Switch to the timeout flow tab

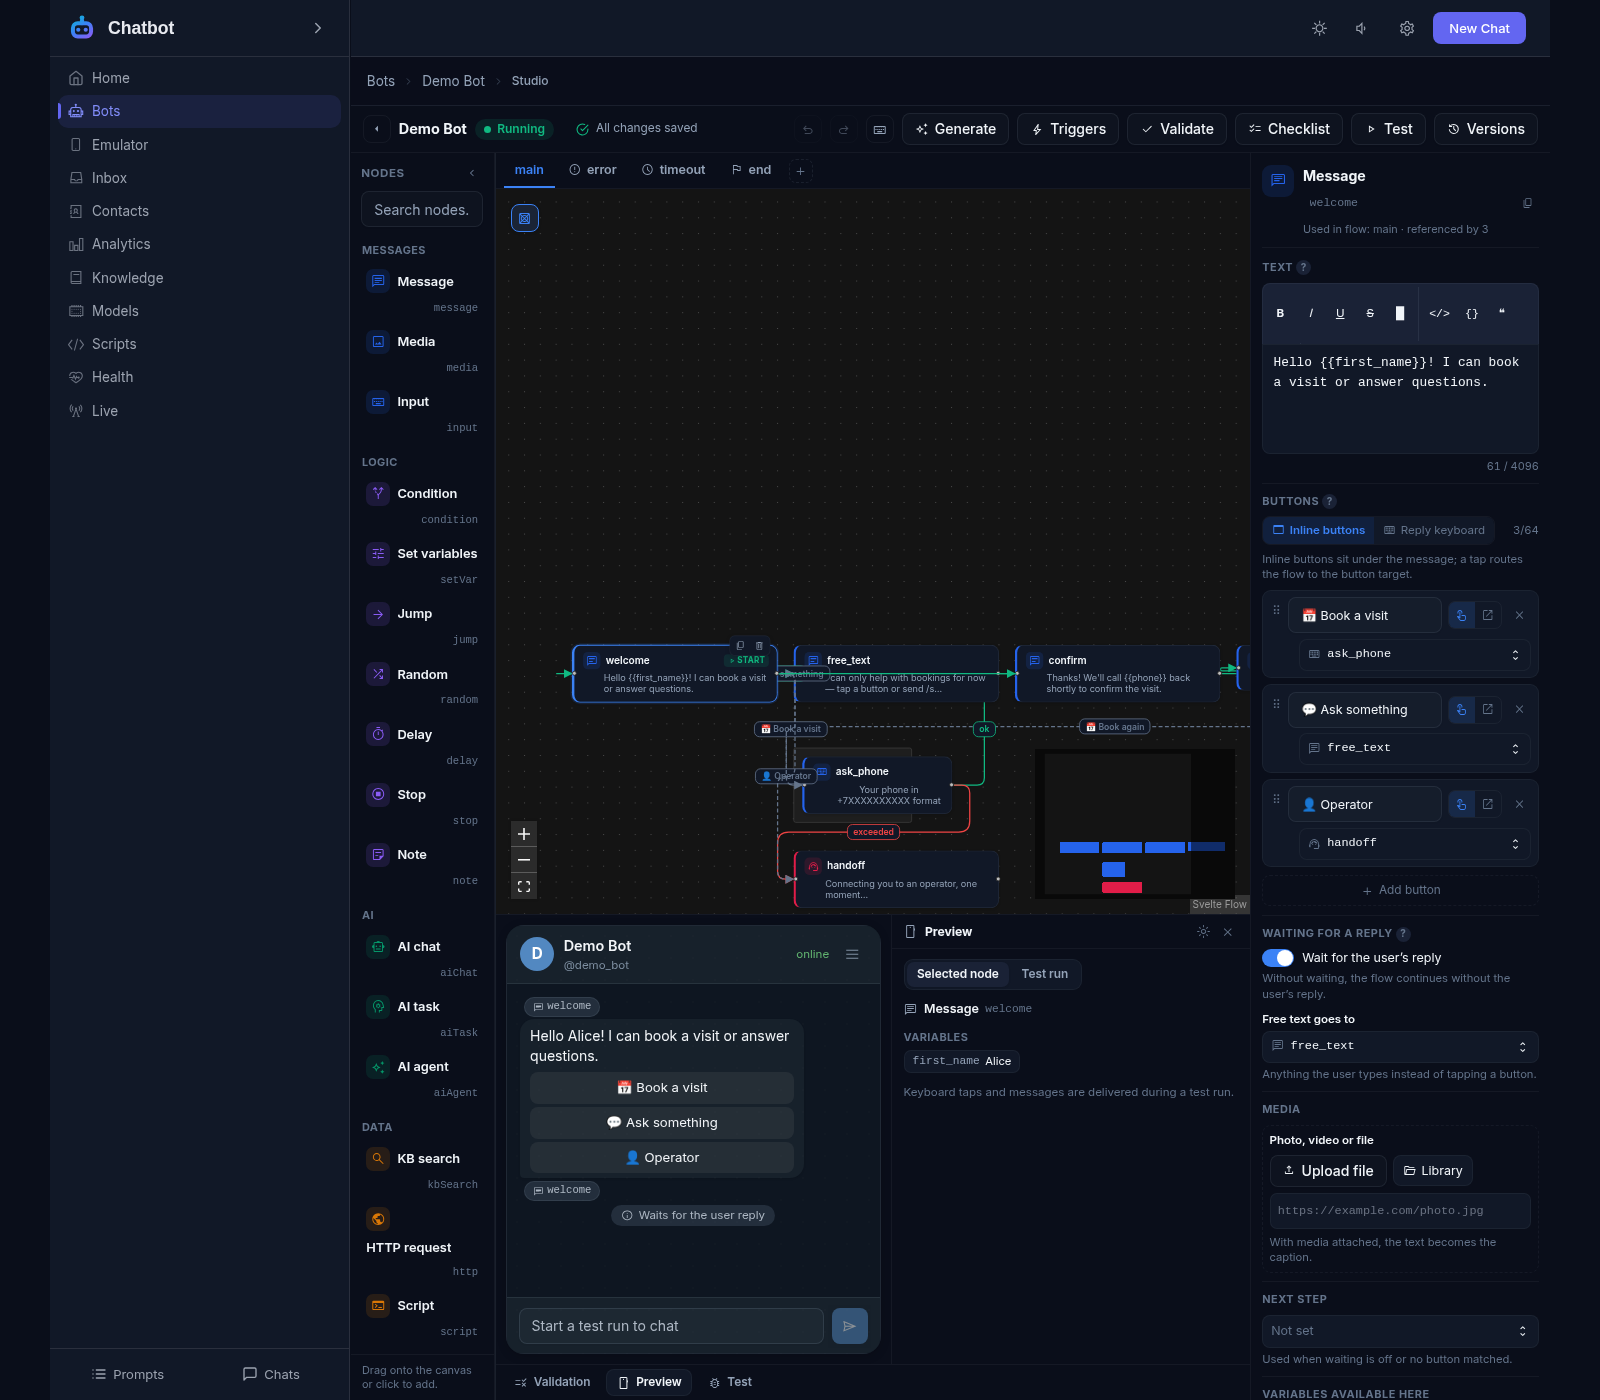[674, 170]
